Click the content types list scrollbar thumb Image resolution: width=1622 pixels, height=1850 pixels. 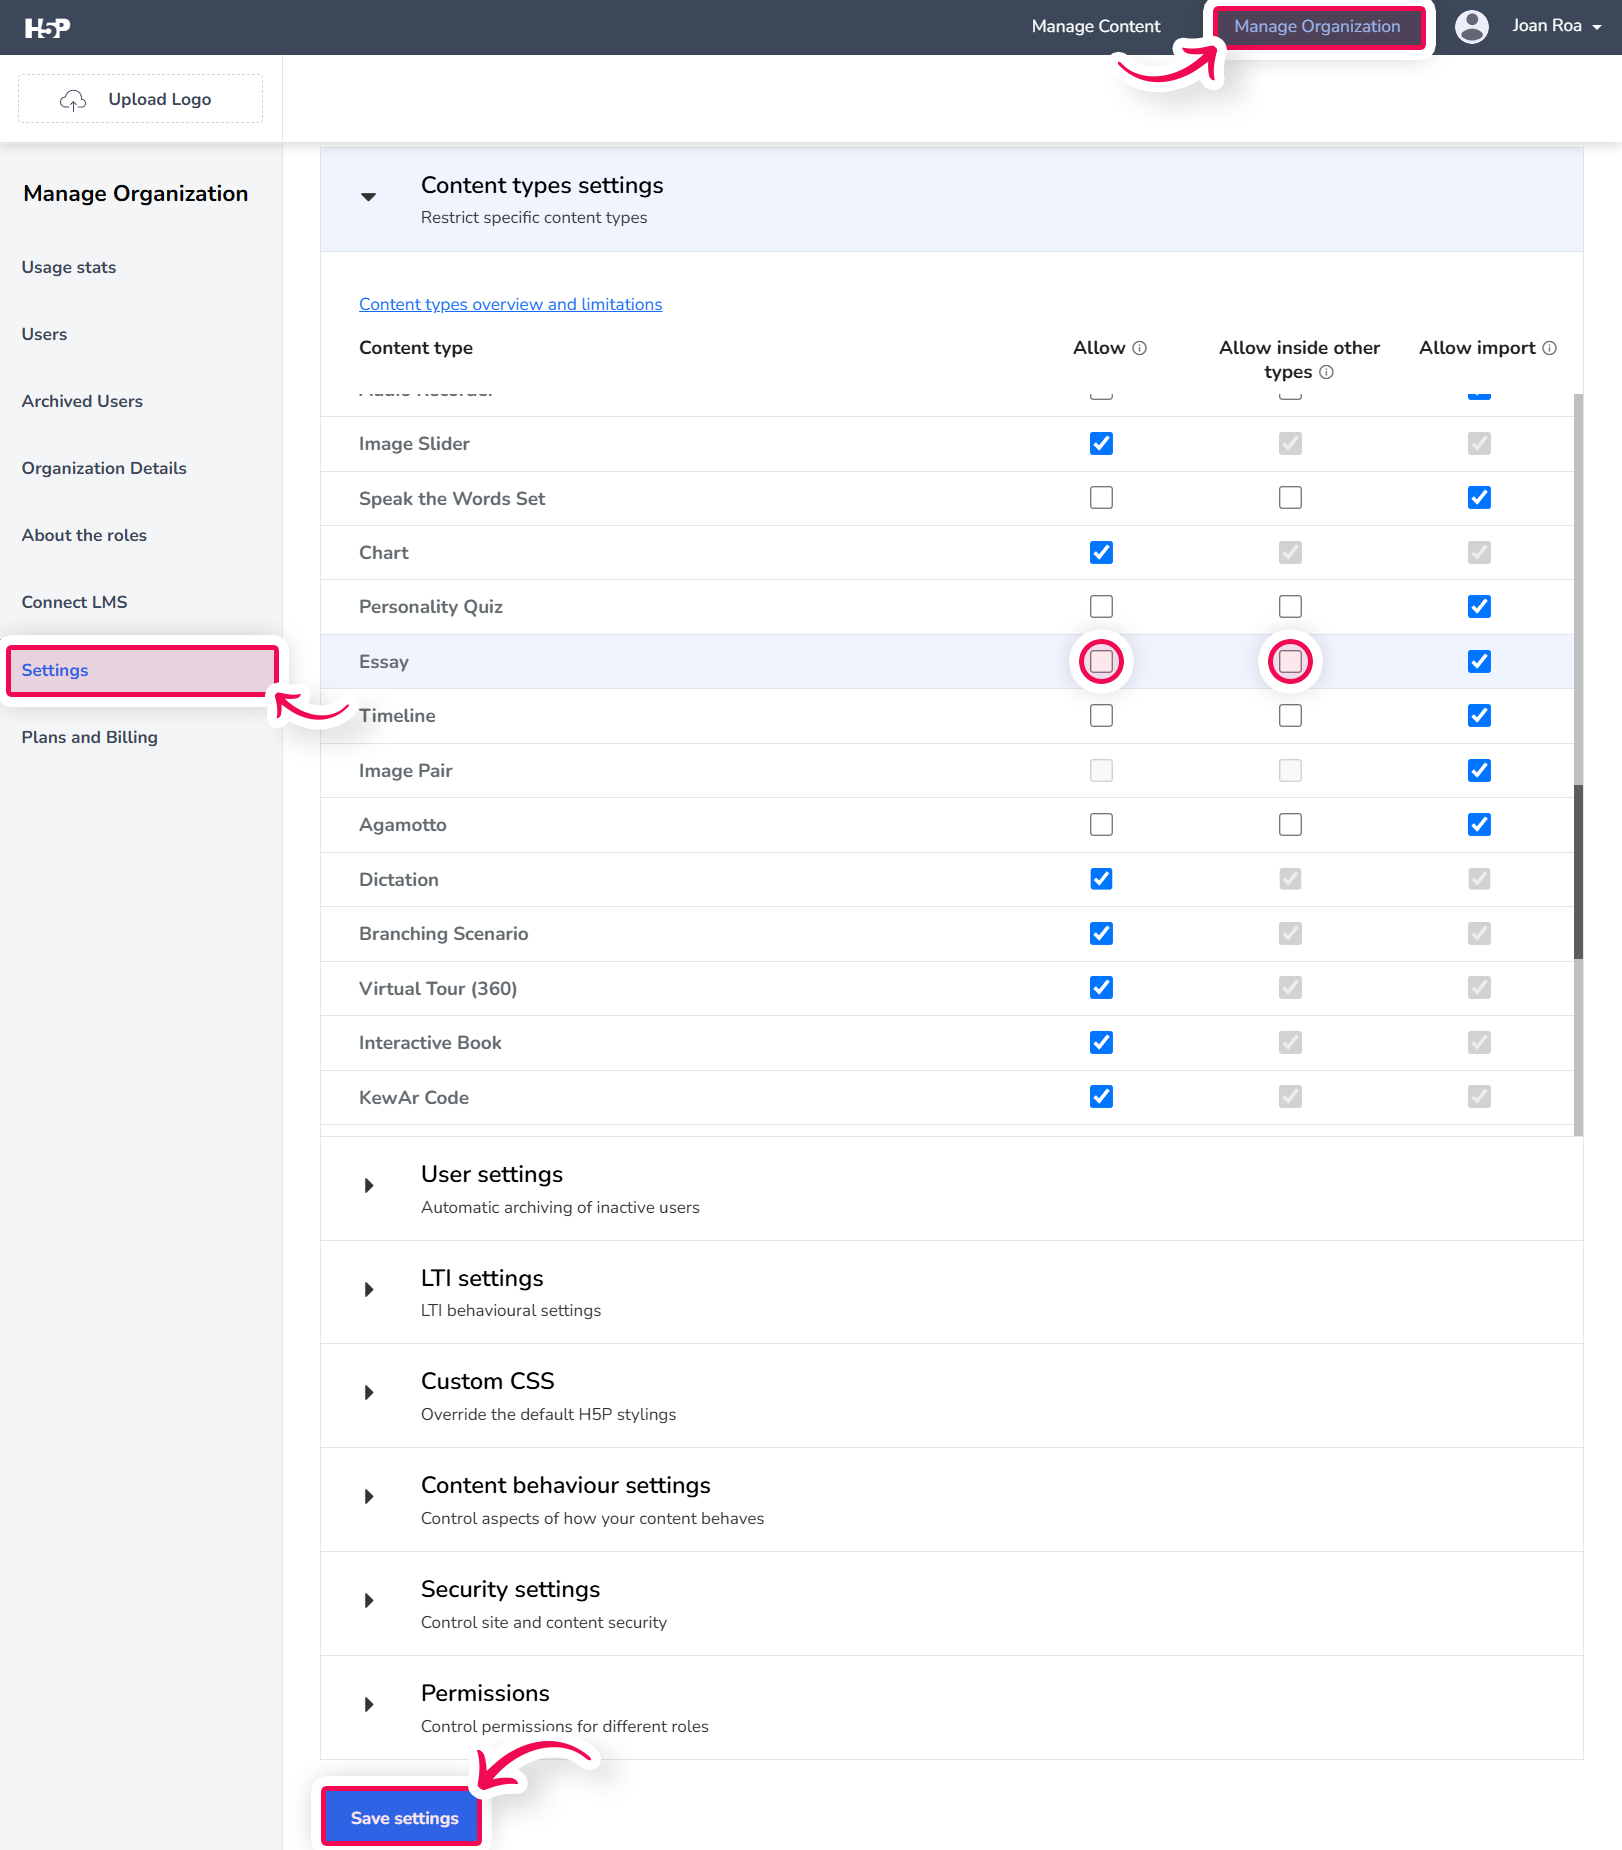pos(1578,872)
